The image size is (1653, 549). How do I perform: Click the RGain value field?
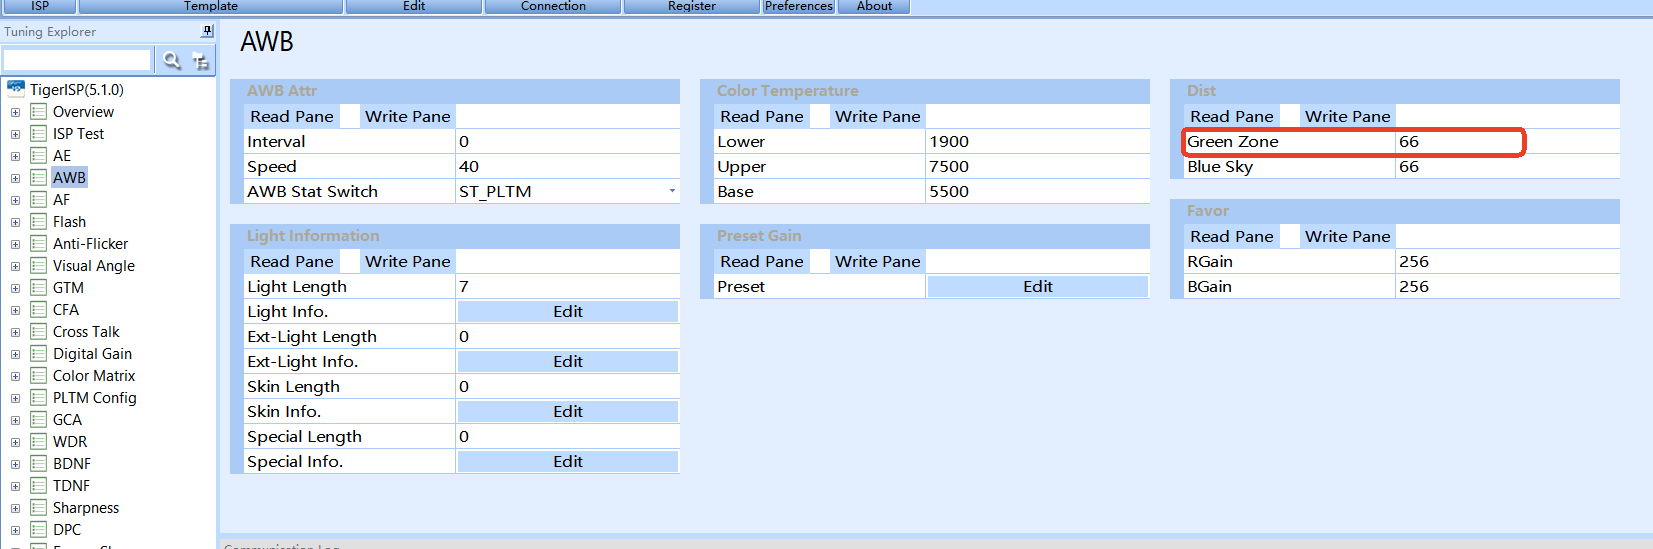[1508, 261]
